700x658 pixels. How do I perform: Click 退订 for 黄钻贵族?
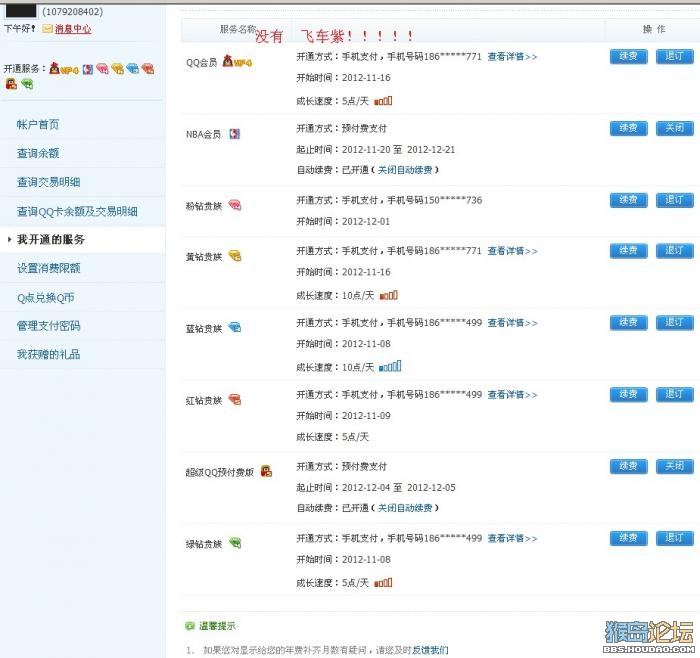point(675,250)
